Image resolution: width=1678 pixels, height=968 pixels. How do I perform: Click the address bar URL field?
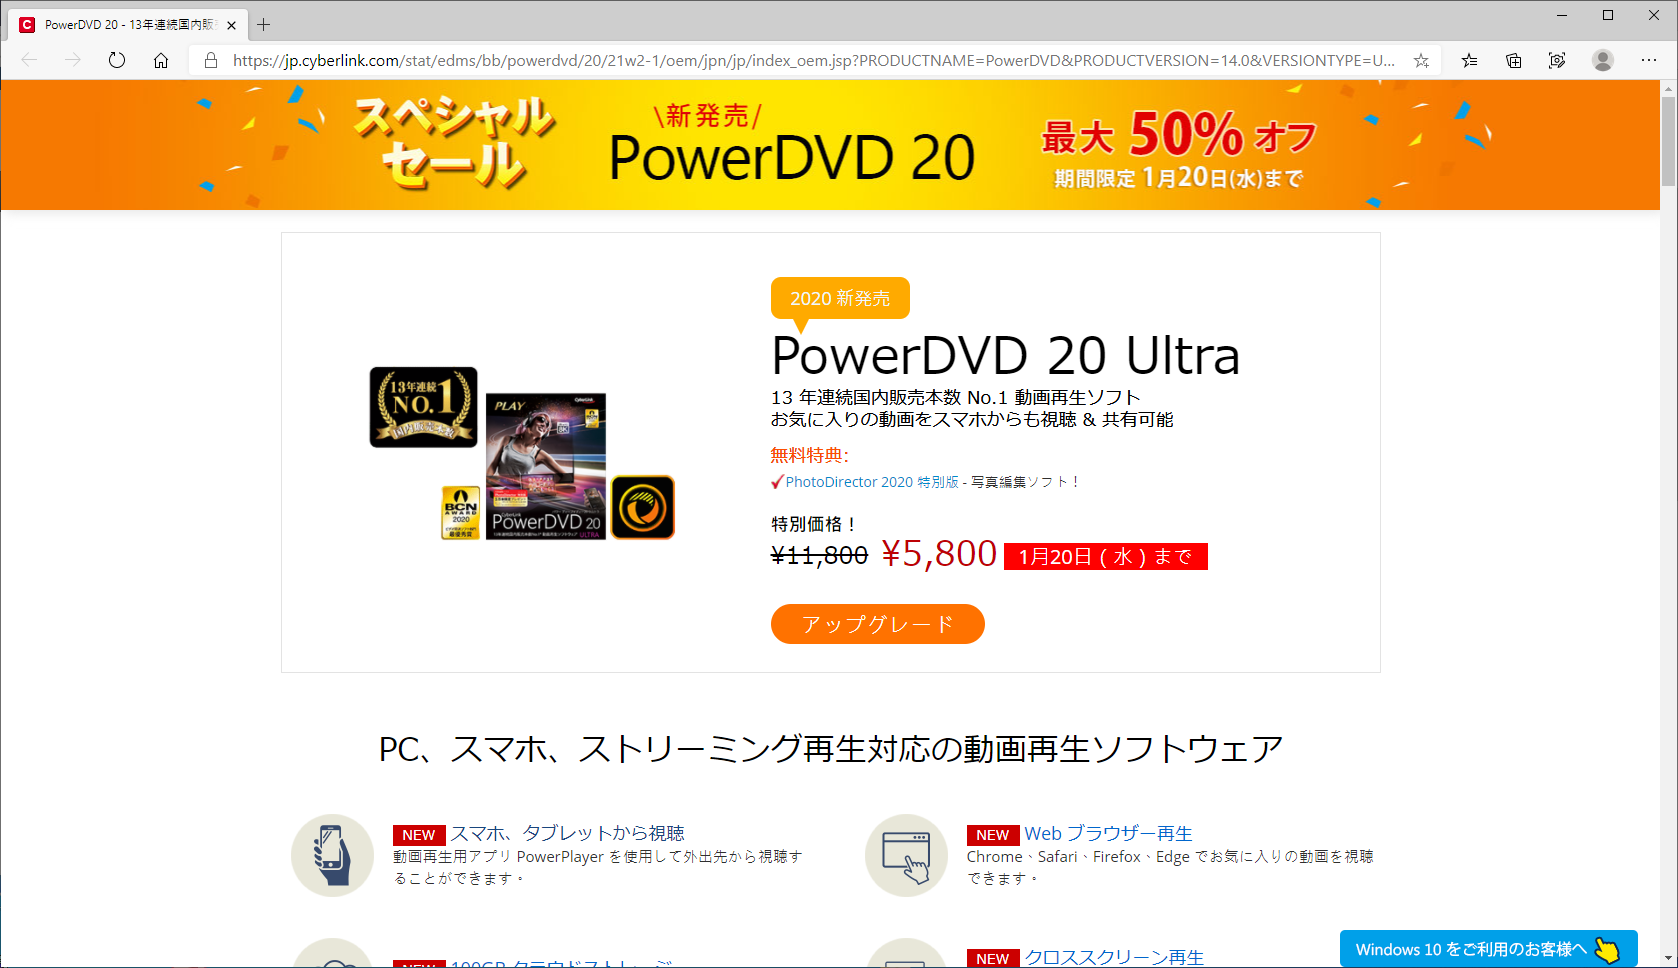(x=813, y=60)
